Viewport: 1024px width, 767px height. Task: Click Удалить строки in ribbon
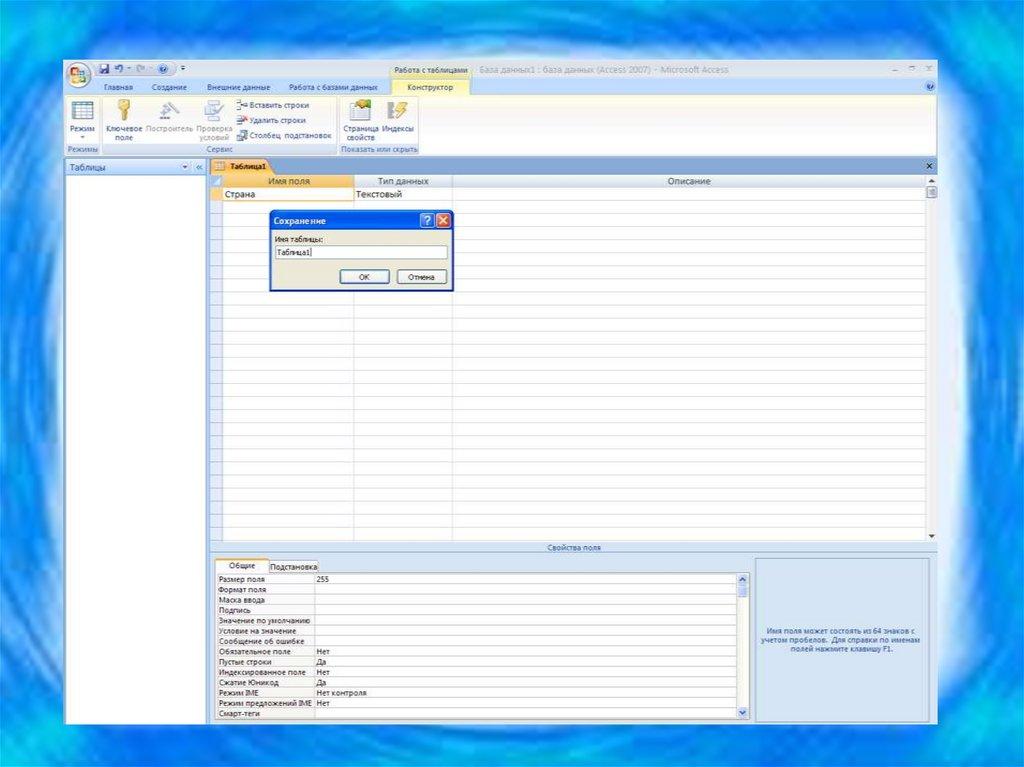tap(272, 120)
